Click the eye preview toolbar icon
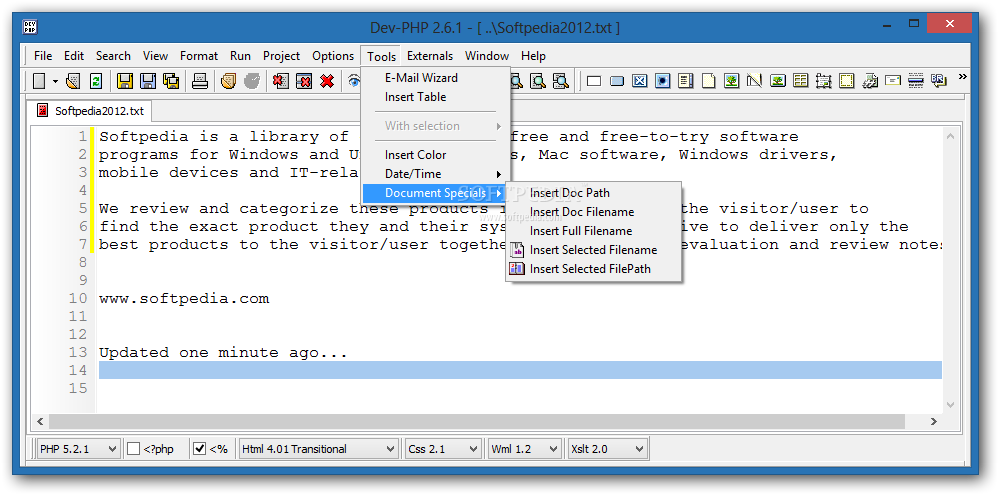999x495 pixels. tap(353, 81)
